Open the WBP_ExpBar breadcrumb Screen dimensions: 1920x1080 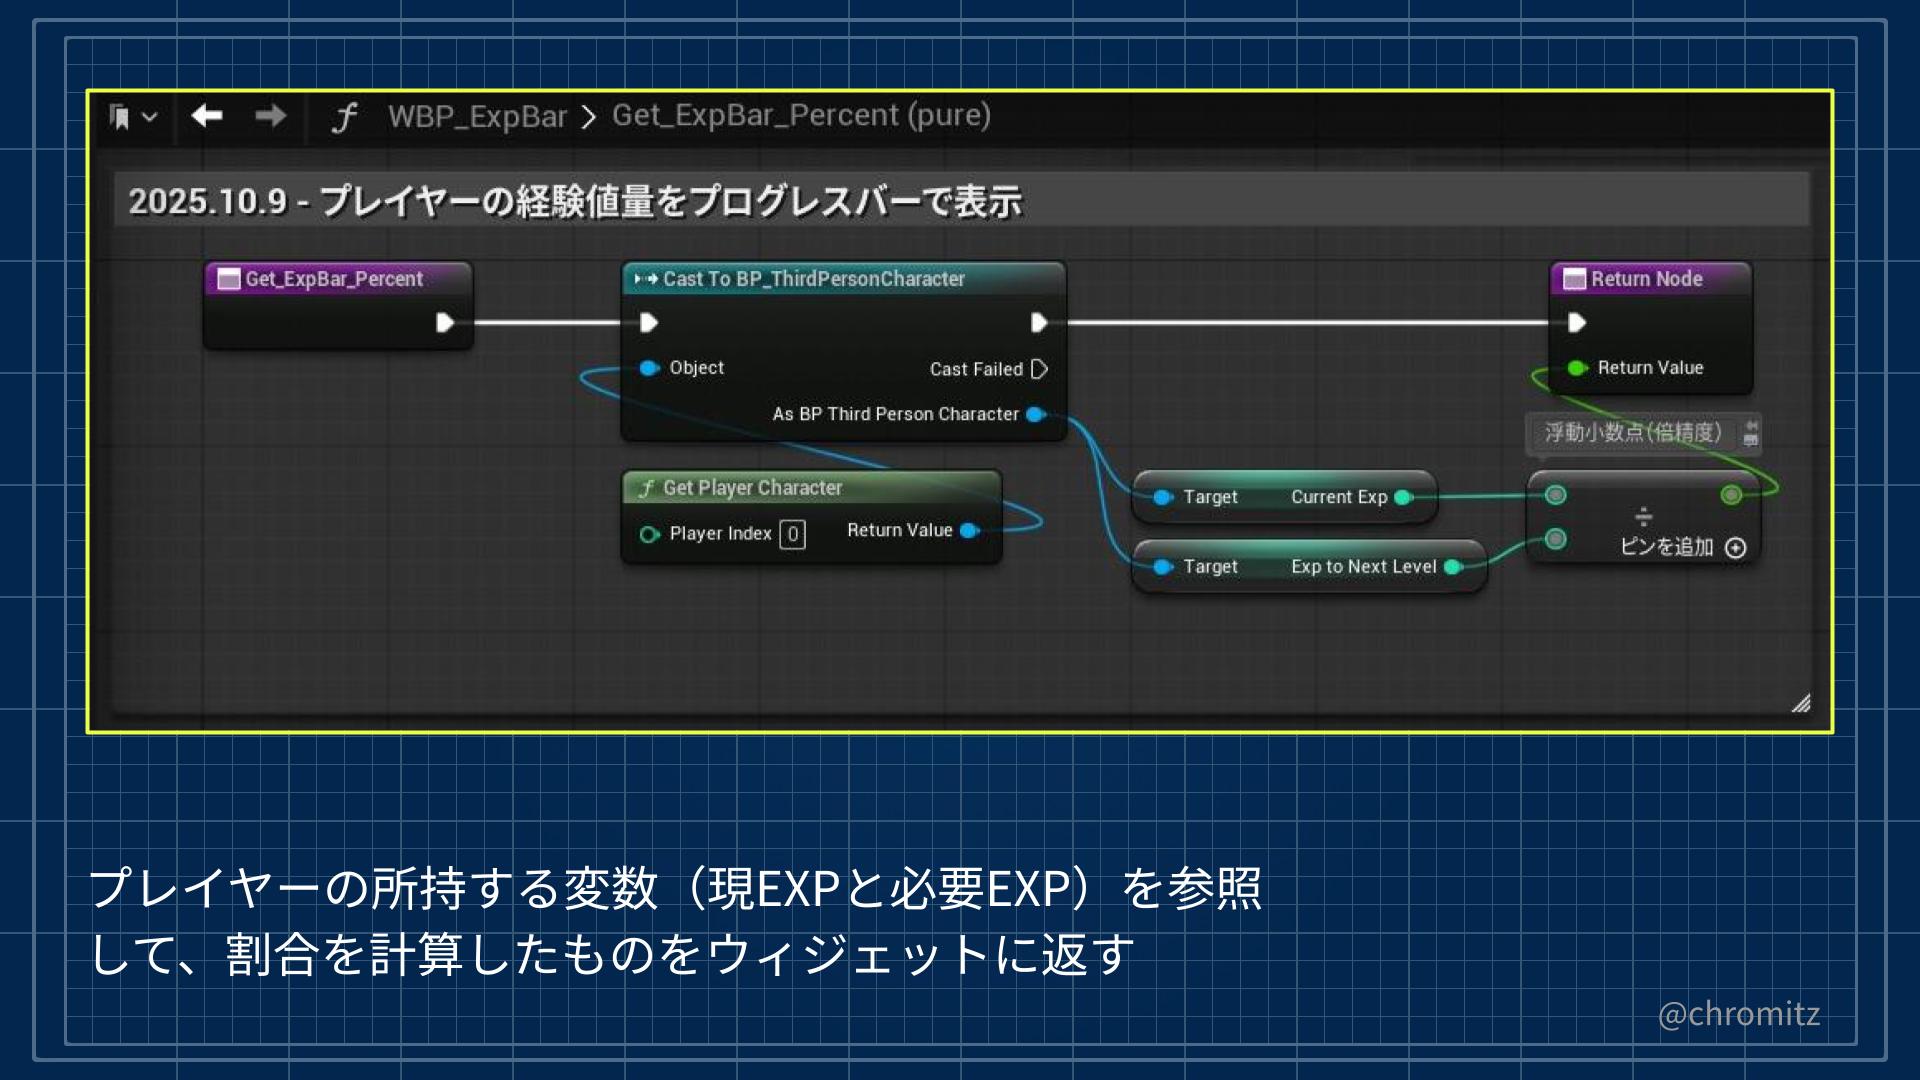coord(477,116)
